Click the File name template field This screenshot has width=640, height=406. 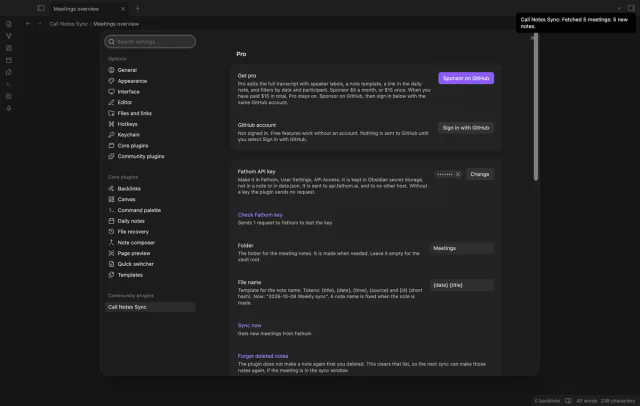tap(462, 285)
